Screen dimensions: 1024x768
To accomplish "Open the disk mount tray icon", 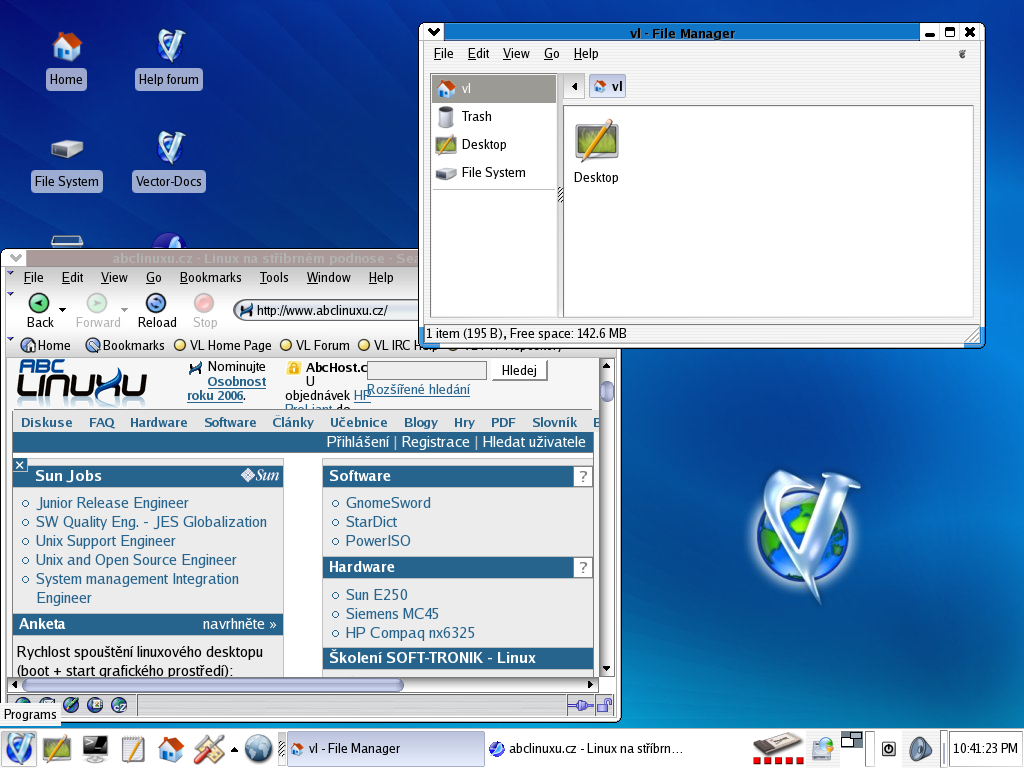I will point(823,748).
